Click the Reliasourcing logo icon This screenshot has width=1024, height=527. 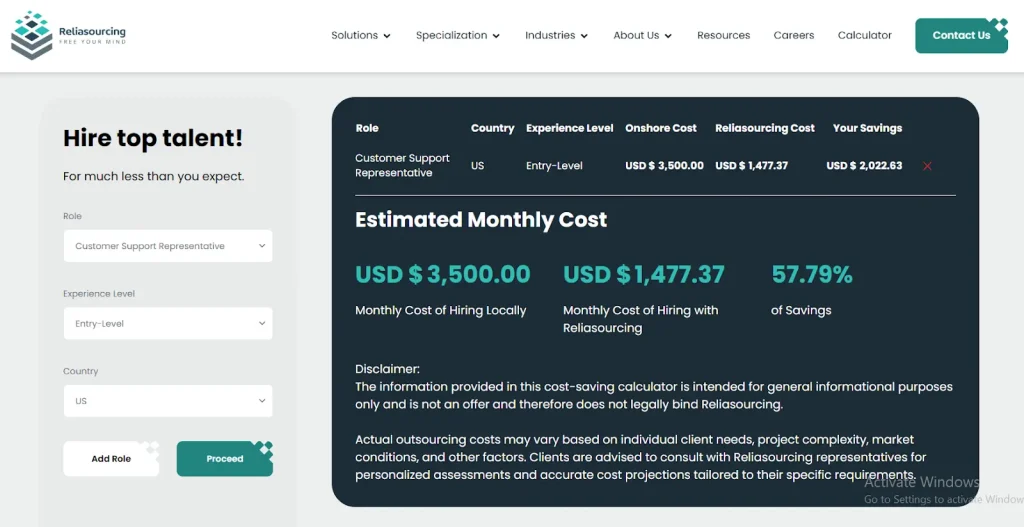pos(31,35)
